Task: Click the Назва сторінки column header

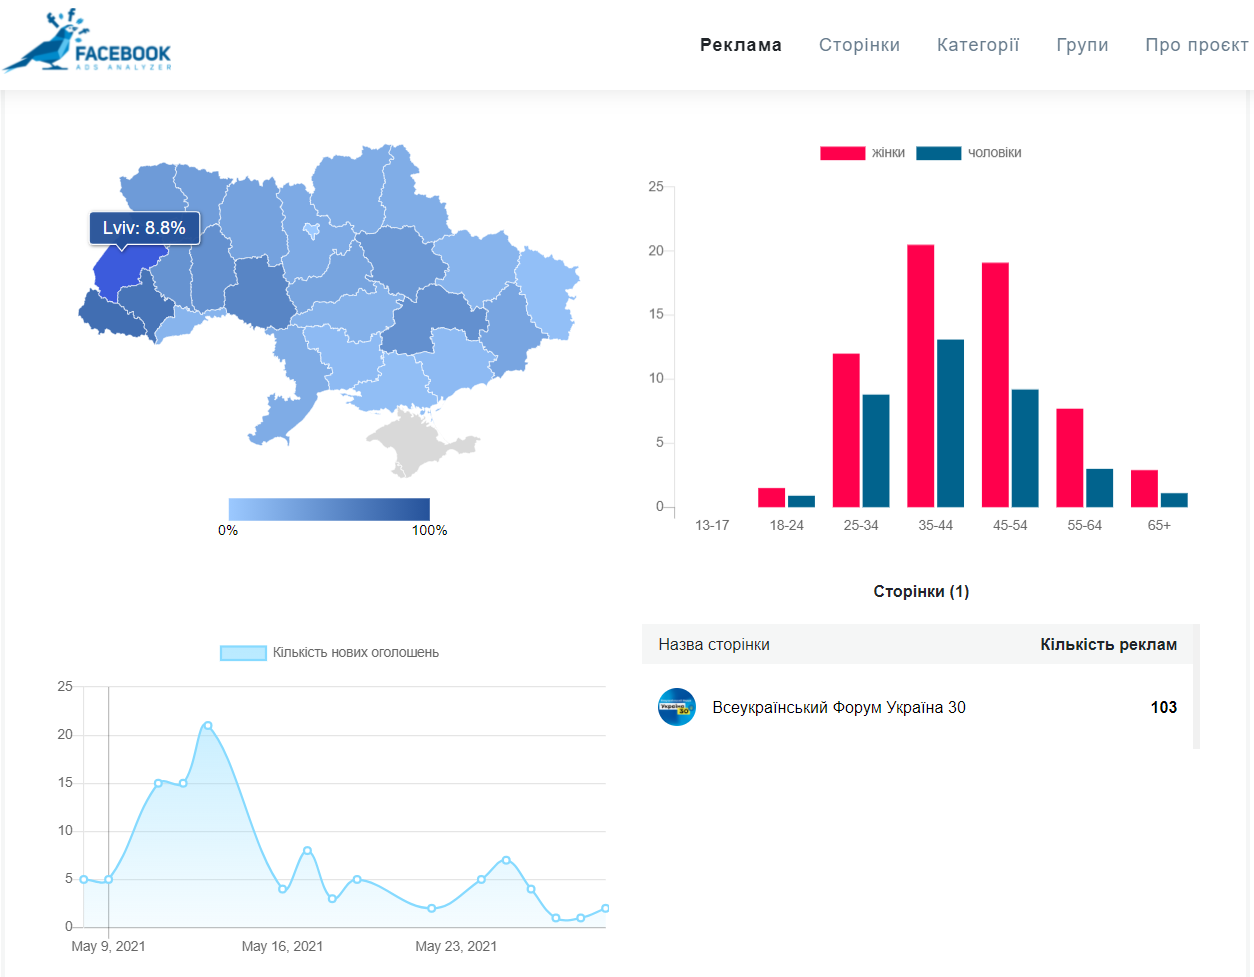Action: coord(714,644)
